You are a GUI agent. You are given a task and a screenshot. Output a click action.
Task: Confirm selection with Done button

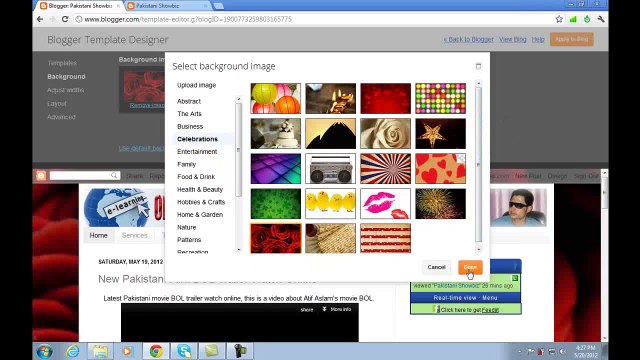[470, 267]
